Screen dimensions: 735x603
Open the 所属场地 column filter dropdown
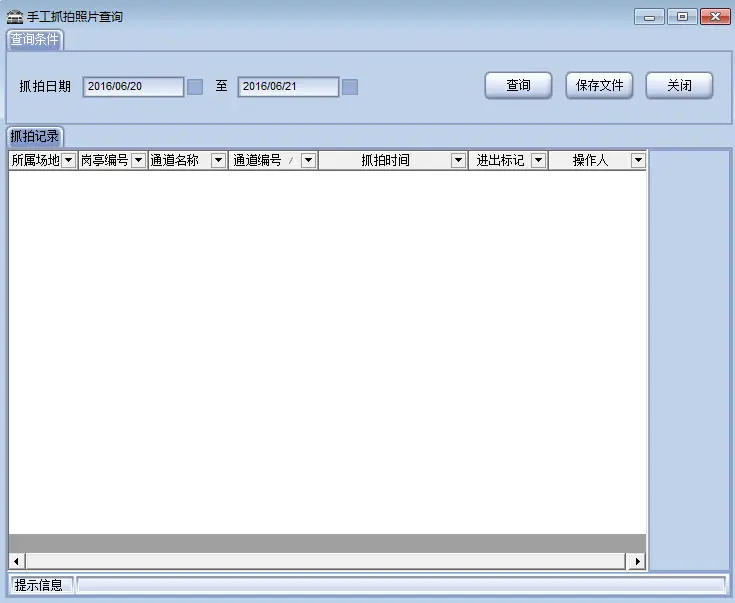coord(68,160)
